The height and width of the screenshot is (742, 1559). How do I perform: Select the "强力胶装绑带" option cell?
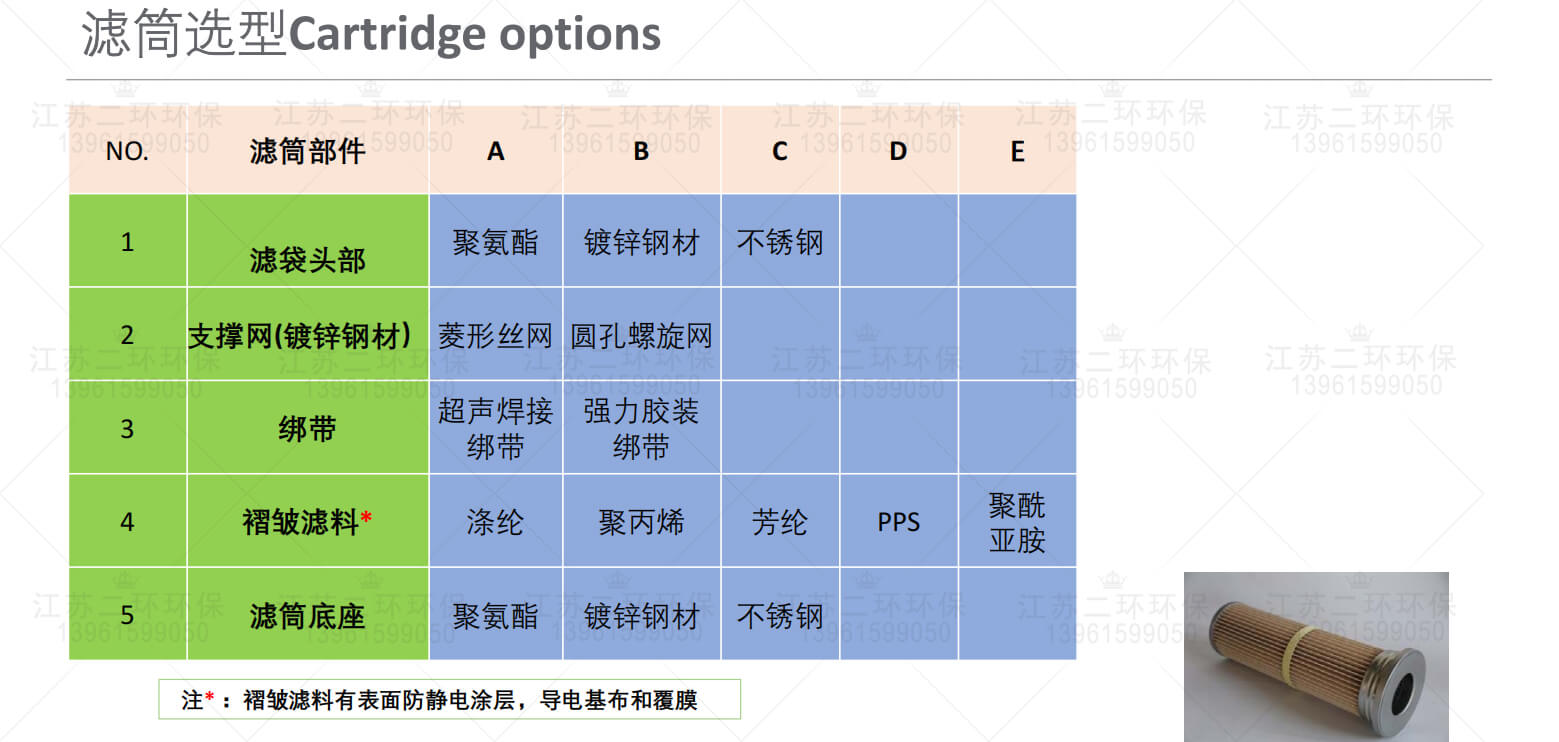[x=641, y=428]
